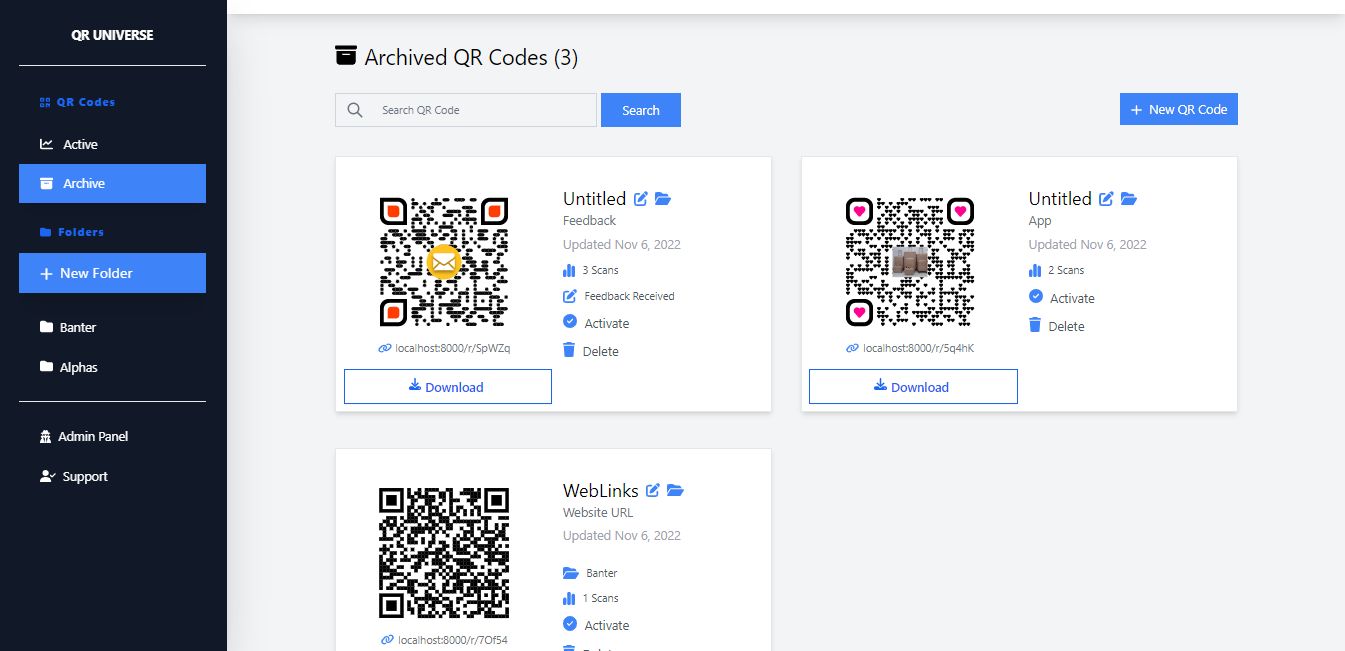Viewport: 1345px width, 651px height.
Task: View 1 Scans stats for WebLinks
Action: [591, 598]
